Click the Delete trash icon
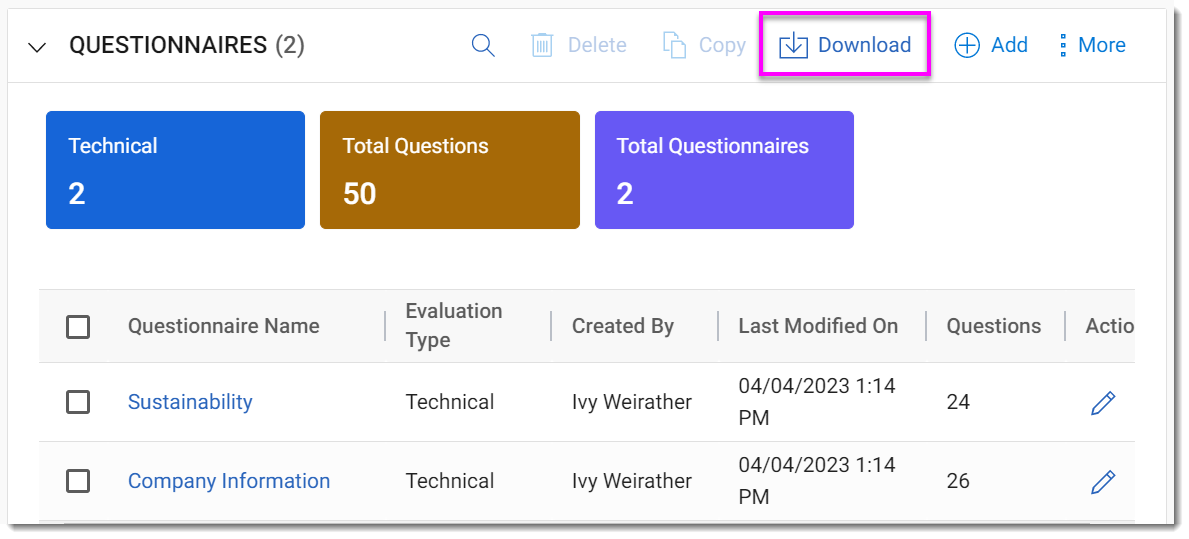1189x539 pixels. click(x=542, y=45)
